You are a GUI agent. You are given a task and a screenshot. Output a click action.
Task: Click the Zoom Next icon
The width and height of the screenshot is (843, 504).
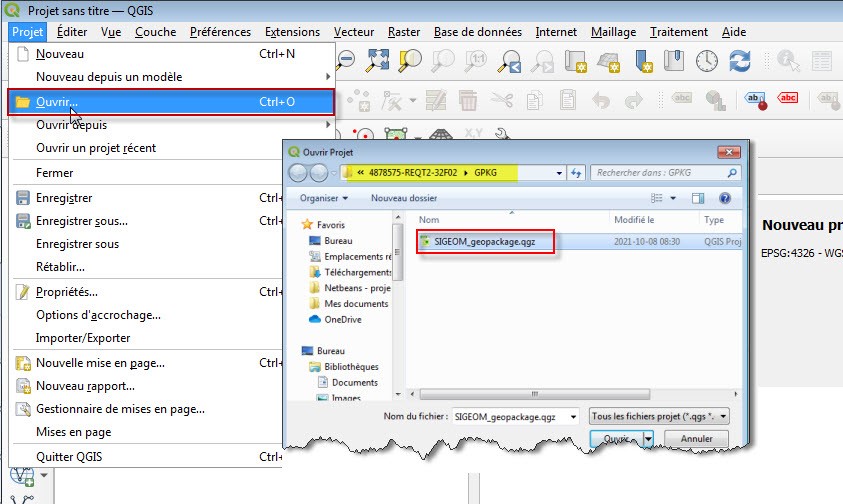[542, 61]
